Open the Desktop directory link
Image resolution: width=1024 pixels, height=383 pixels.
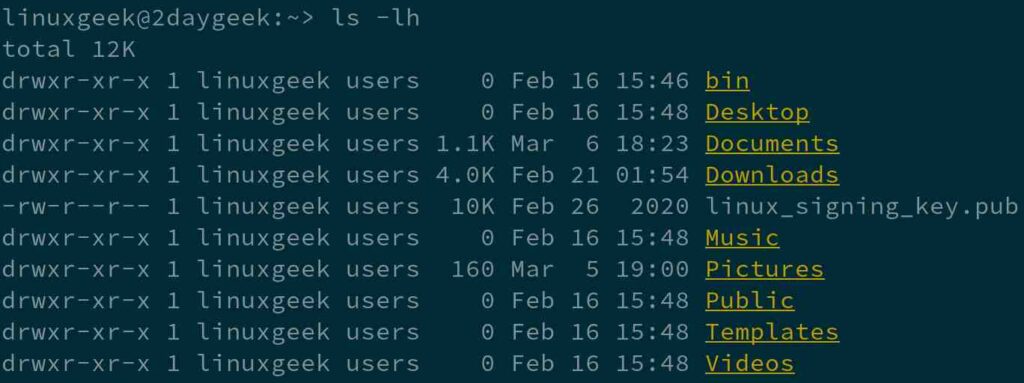pyautogui.click(x=757, y=112)
